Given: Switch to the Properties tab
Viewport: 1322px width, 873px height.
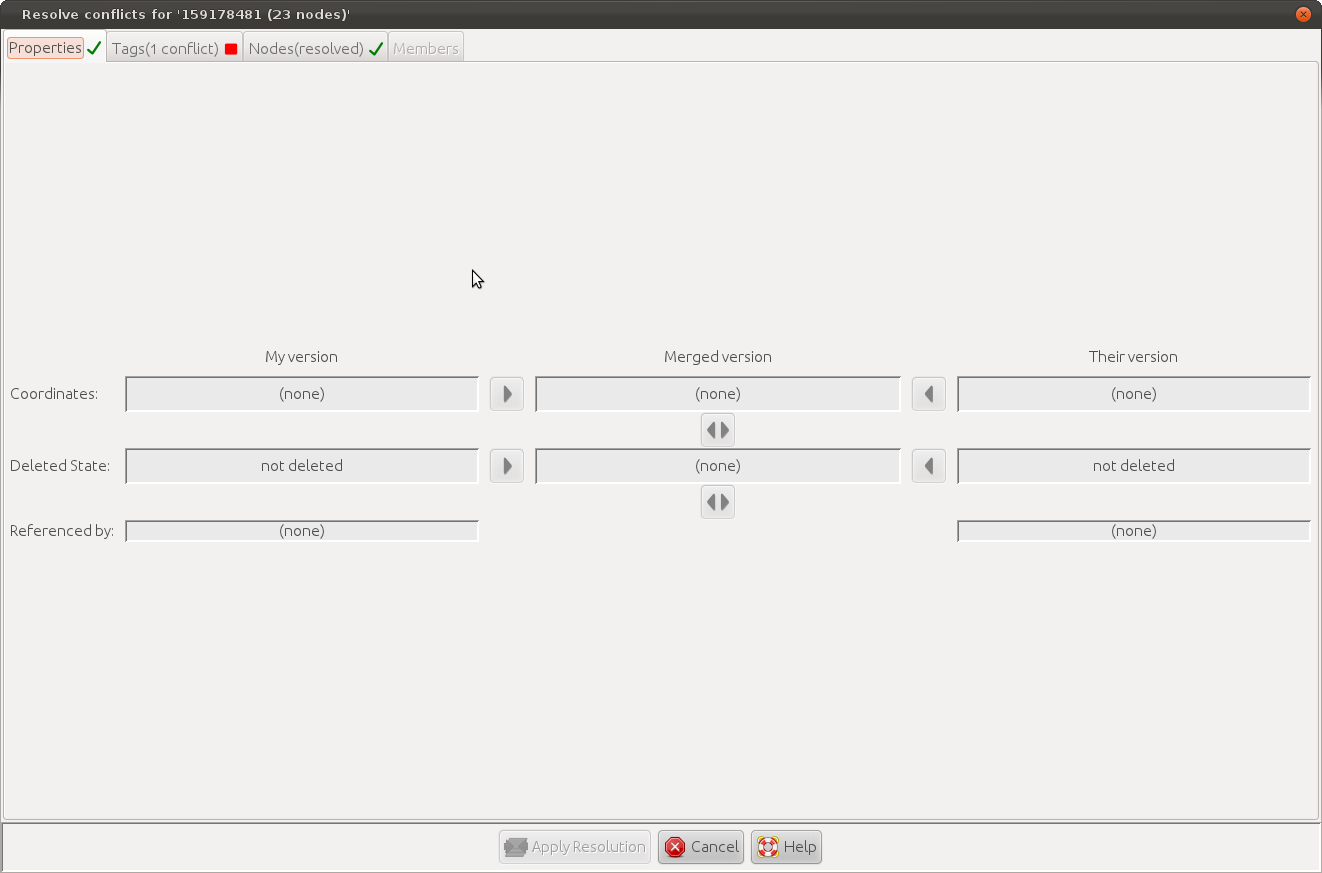Looking at the screenshot, I should (x=46, y=48).
